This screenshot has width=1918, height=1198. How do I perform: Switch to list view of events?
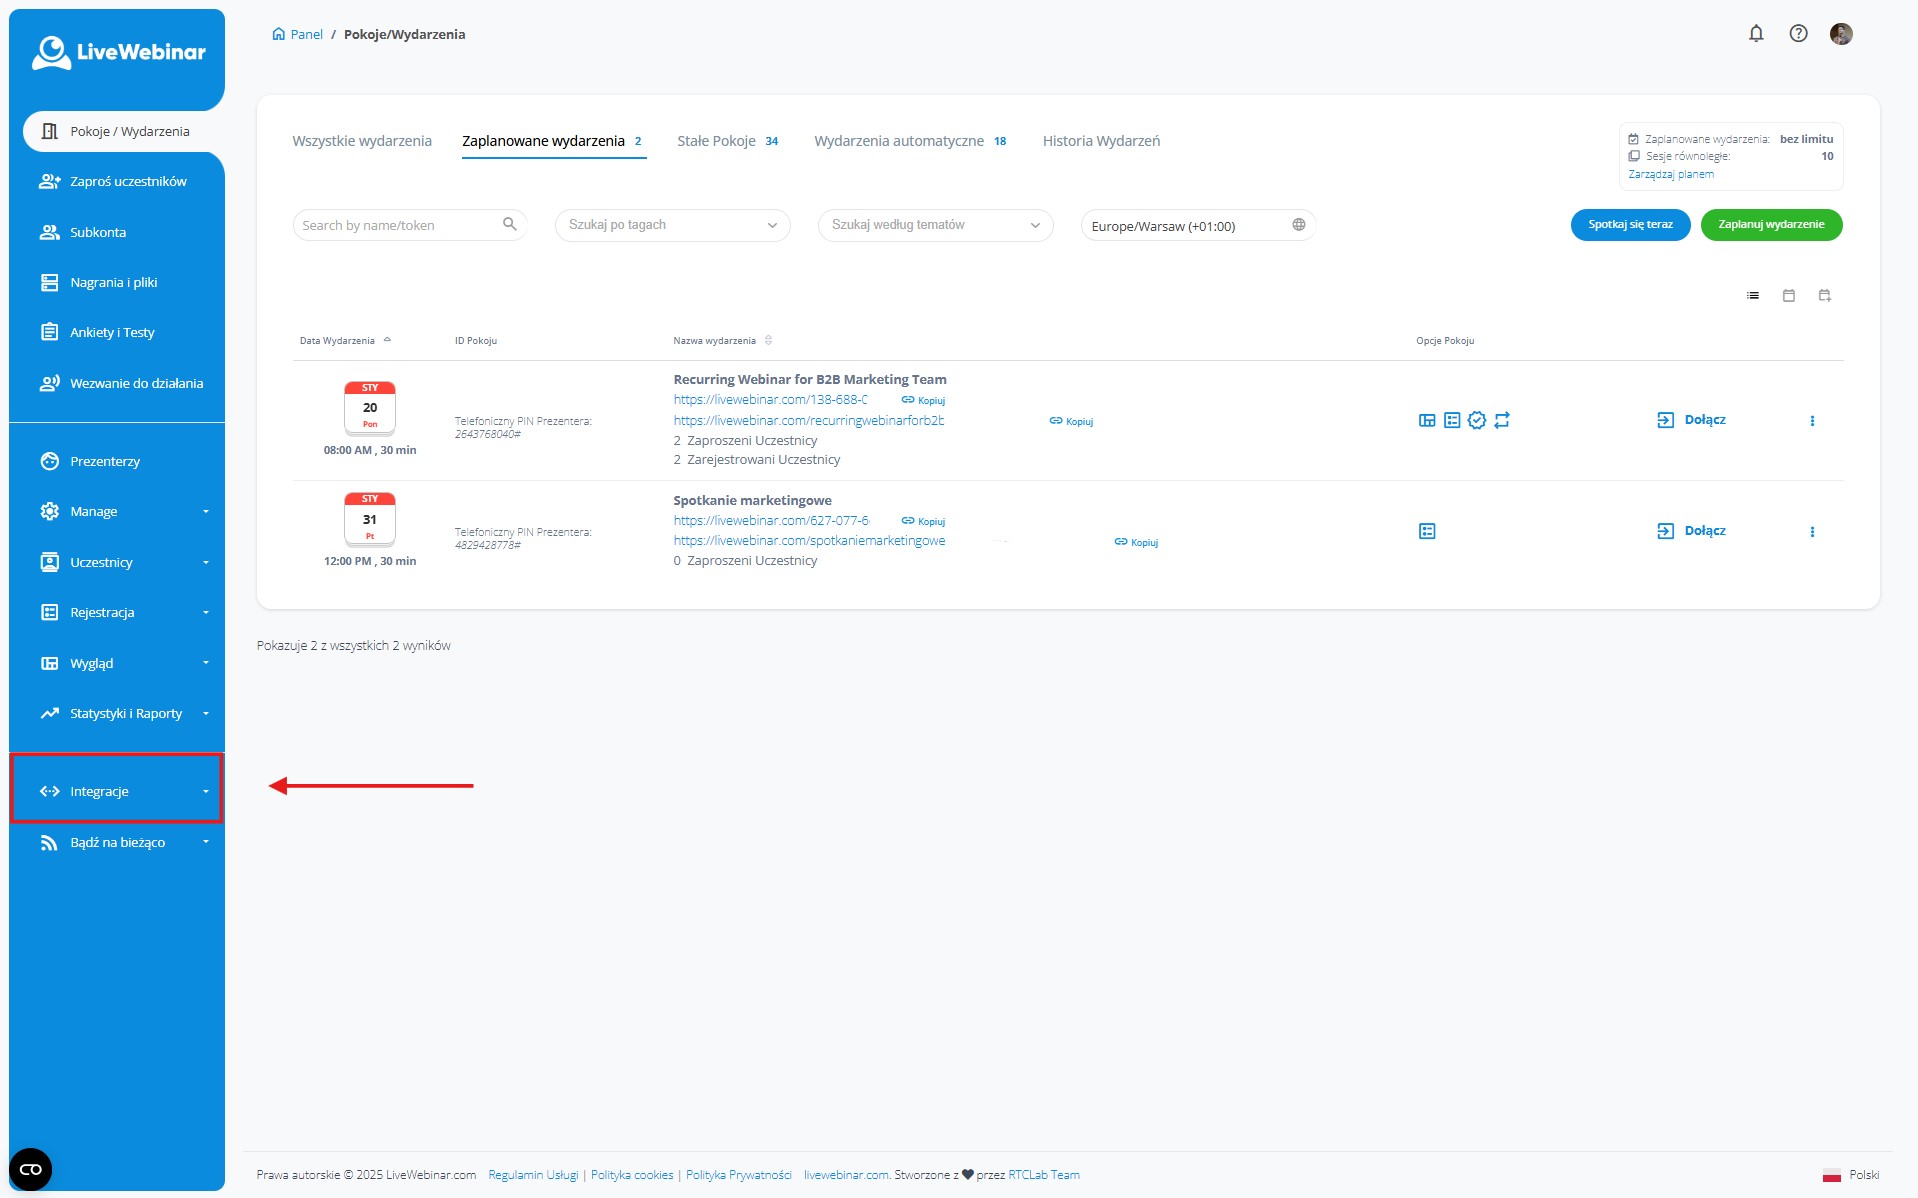(x=1751, y=295)
